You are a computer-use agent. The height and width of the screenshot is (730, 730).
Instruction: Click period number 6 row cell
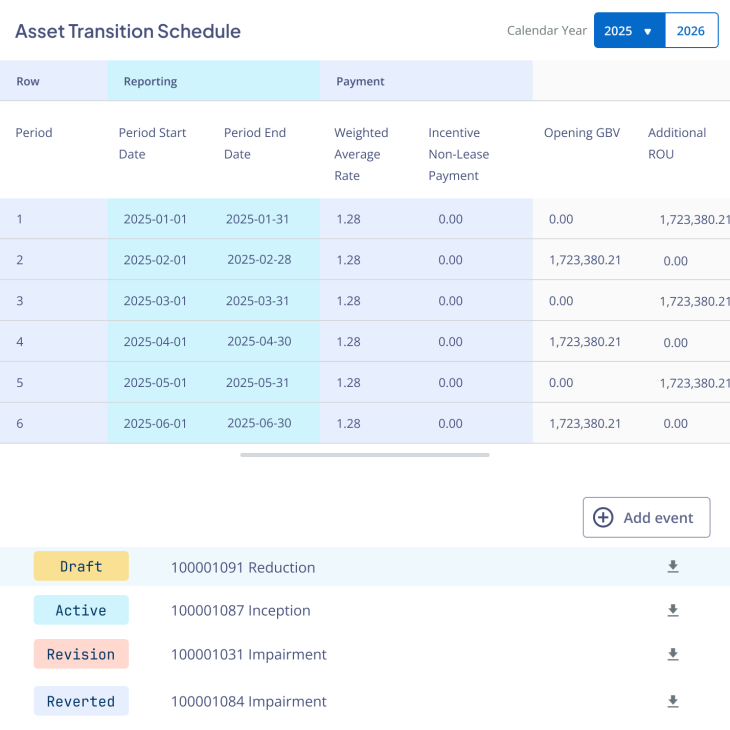click(x=20, y=424)
